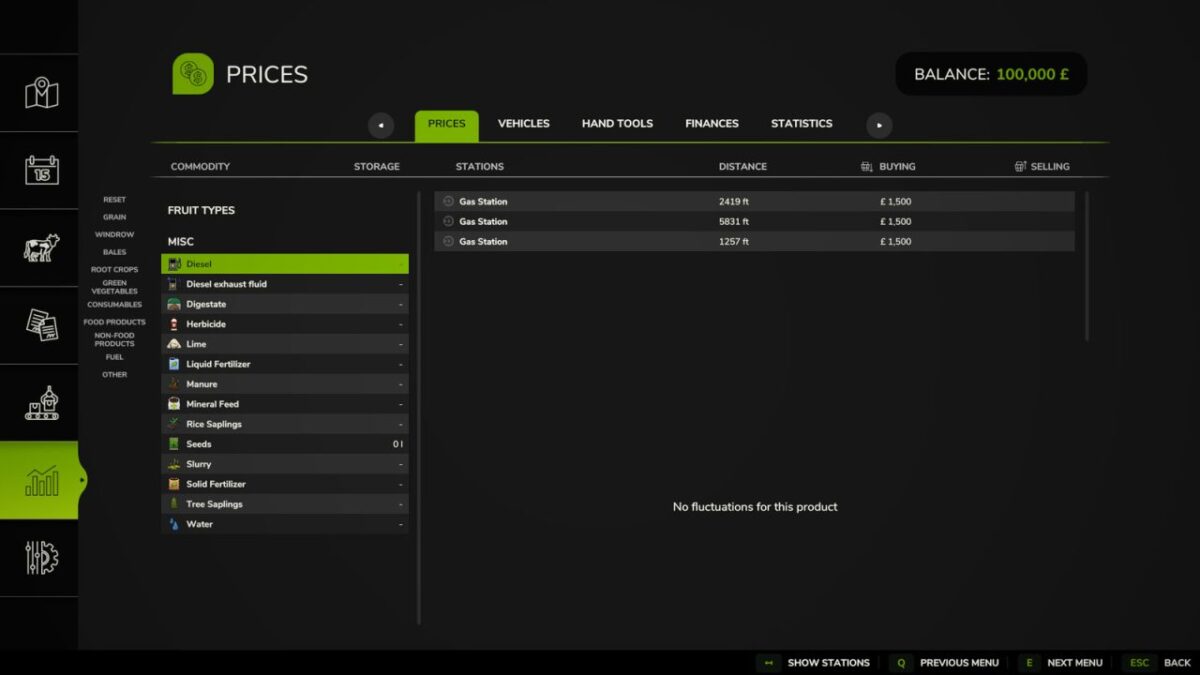The height and width of the screenshot is (675, 1200).
Task: Click the Herbicide bottle icon
Action: pyautogui.click(x=174, y=324)
